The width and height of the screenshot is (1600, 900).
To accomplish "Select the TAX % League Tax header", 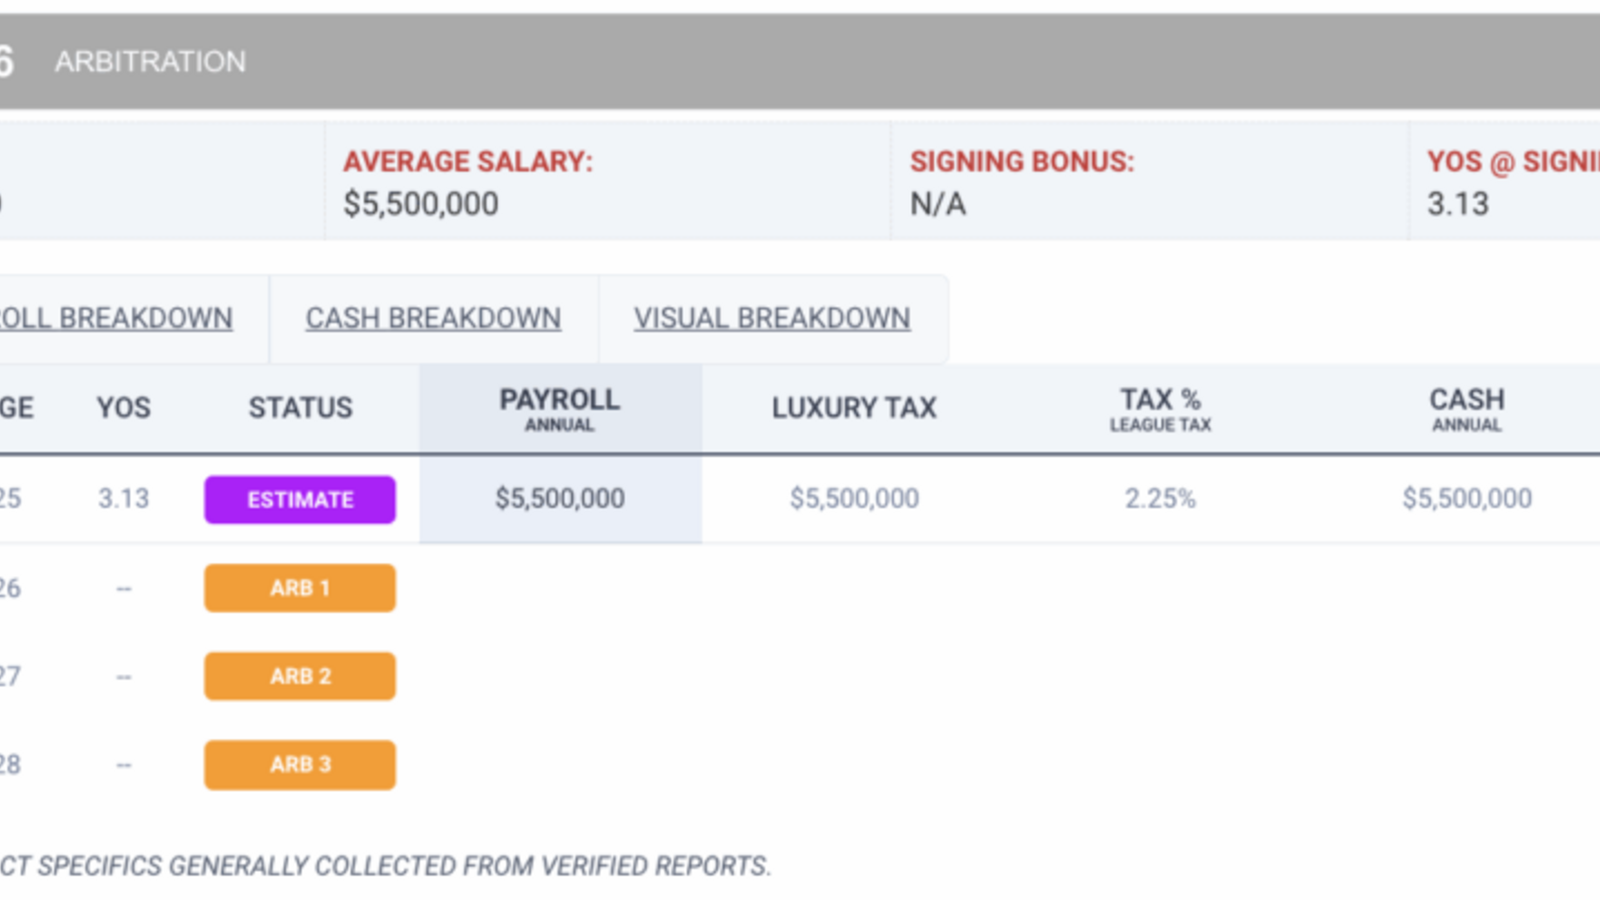I will (1160, 409).
